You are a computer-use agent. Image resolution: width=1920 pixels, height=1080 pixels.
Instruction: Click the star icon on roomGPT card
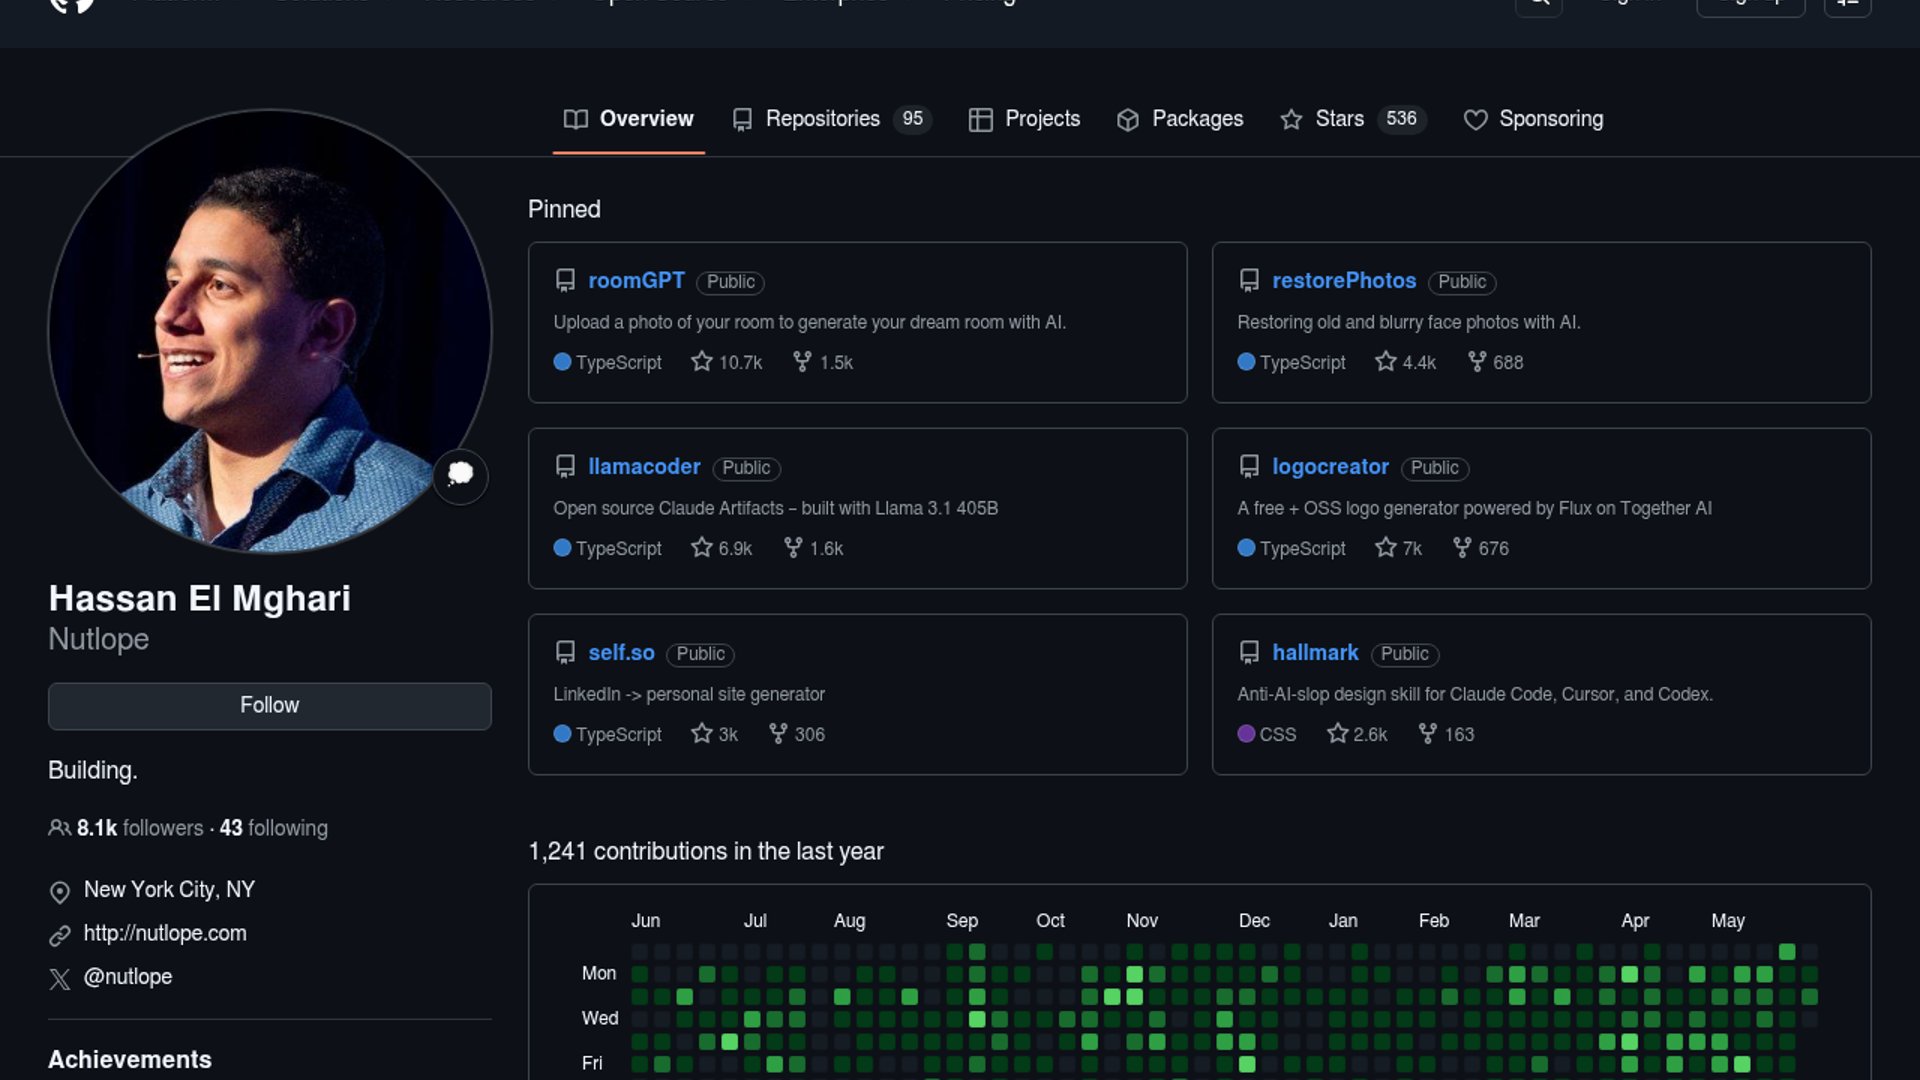[x=702, y=361]
